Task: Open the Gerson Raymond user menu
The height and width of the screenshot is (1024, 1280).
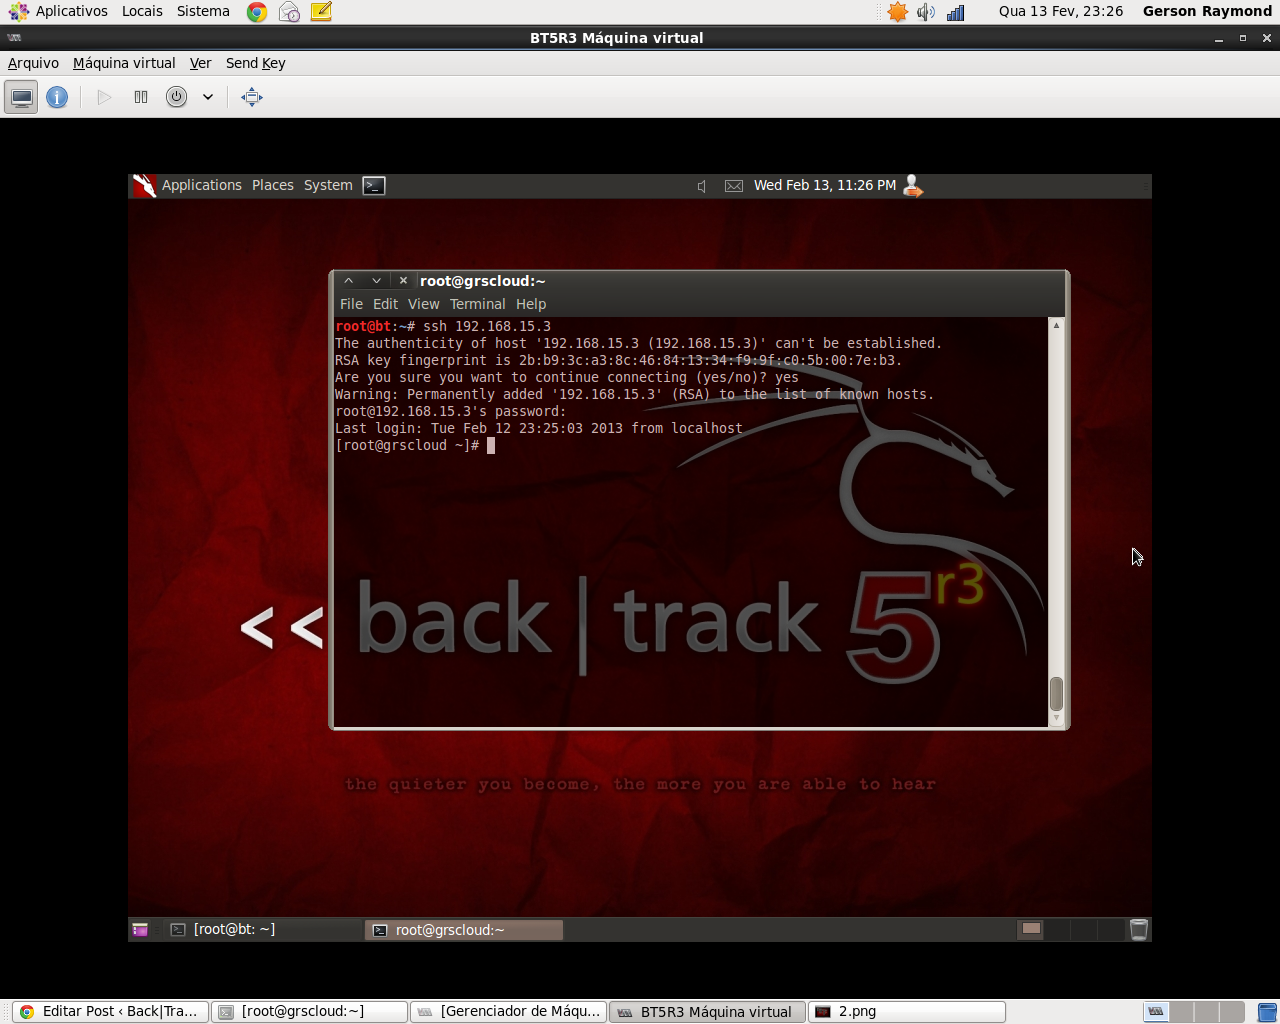Action: click(1207, 11)
